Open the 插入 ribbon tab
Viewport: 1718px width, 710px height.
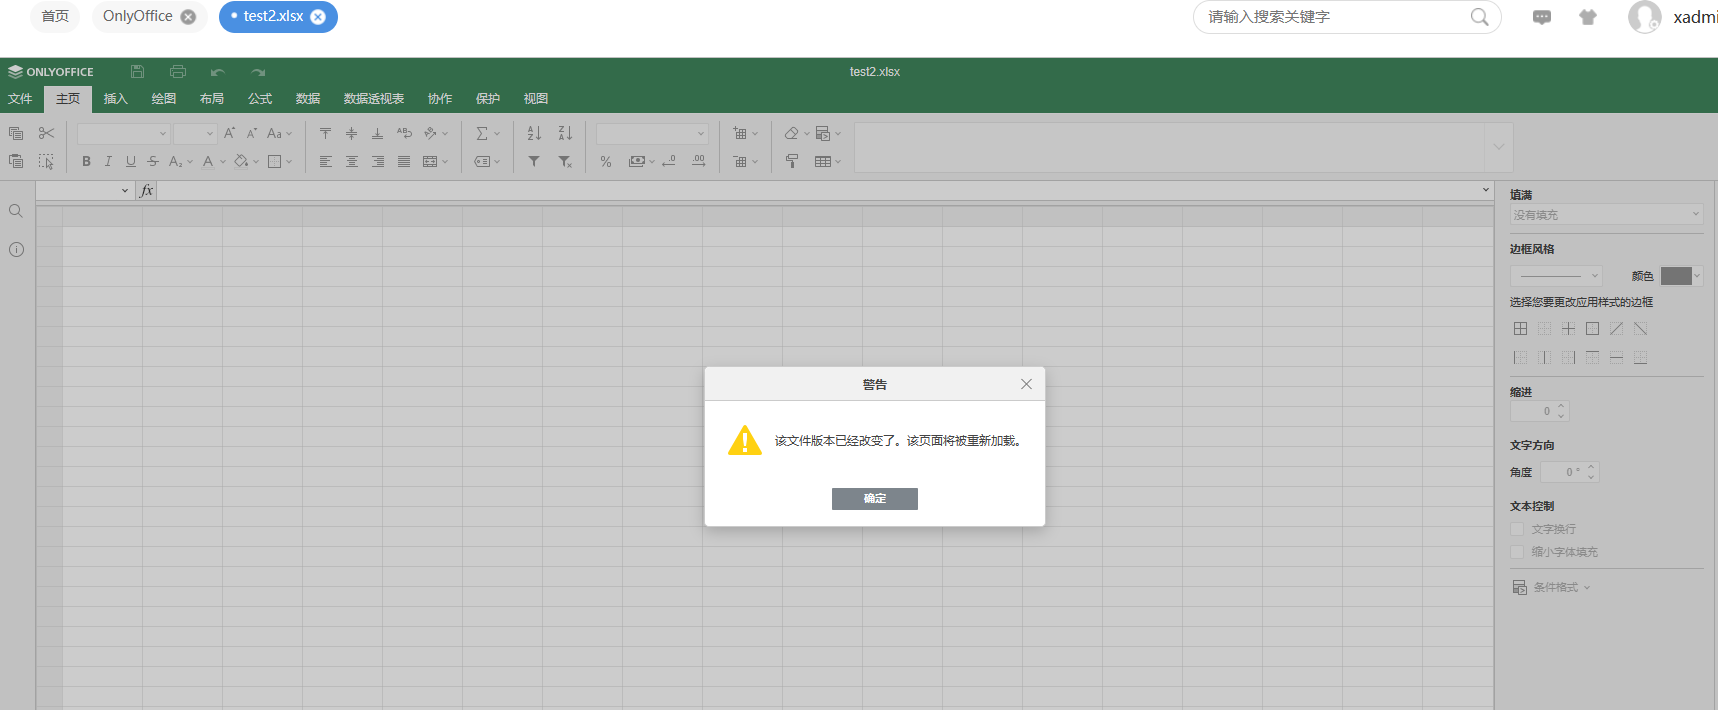[x=116, y=99]
